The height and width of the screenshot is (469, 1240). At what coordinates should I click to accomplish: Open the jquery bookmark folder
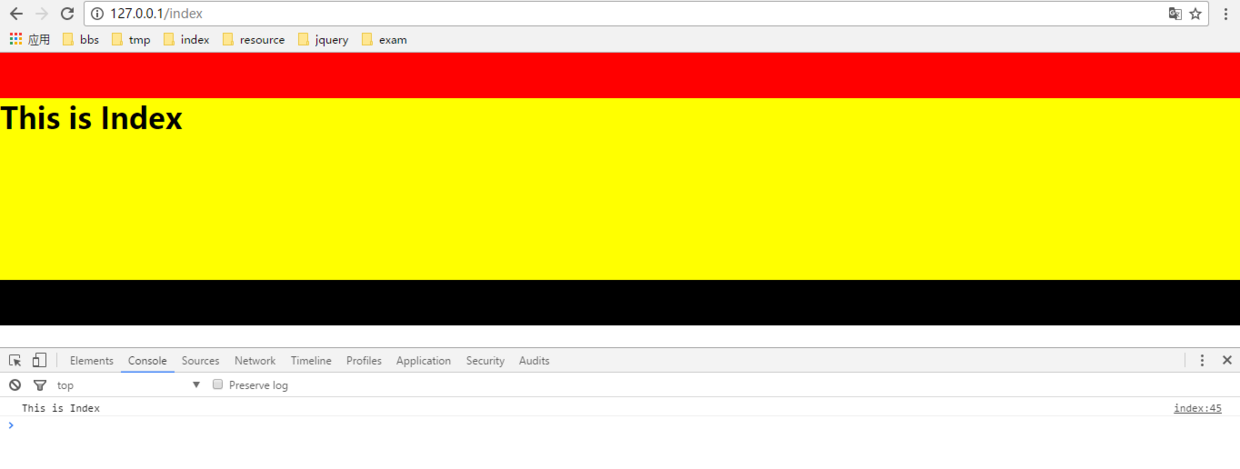pos(323,40)
